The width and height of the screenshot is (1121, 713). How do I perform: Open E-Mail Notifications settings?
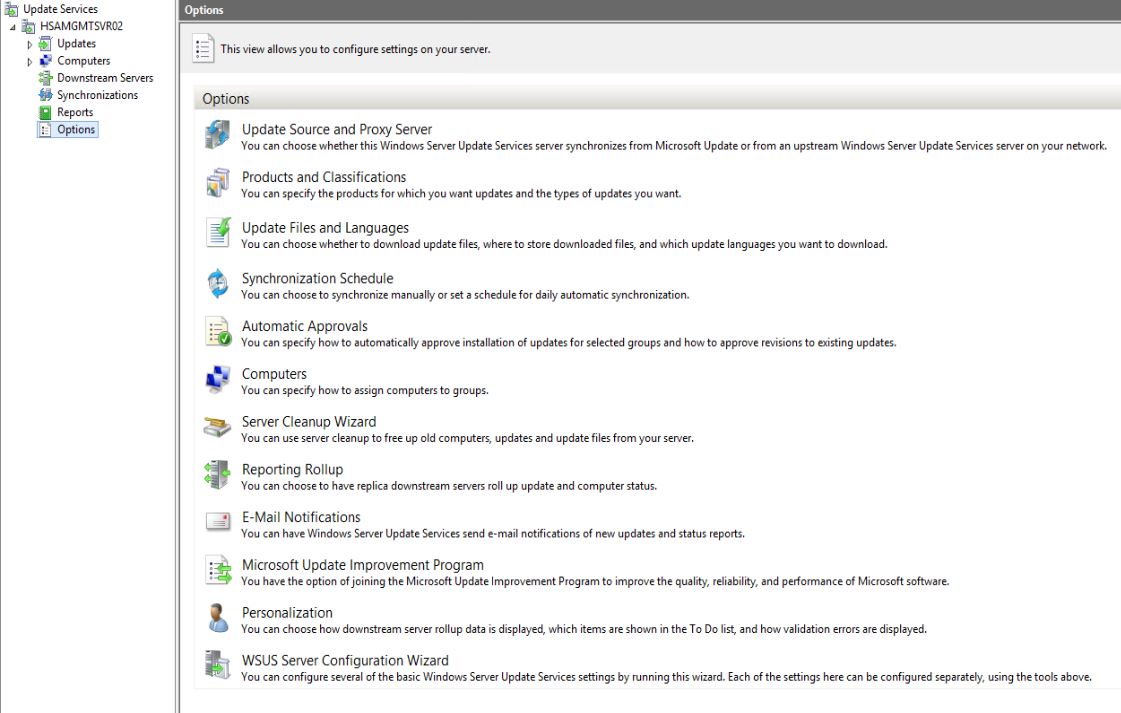click(301, 517)
